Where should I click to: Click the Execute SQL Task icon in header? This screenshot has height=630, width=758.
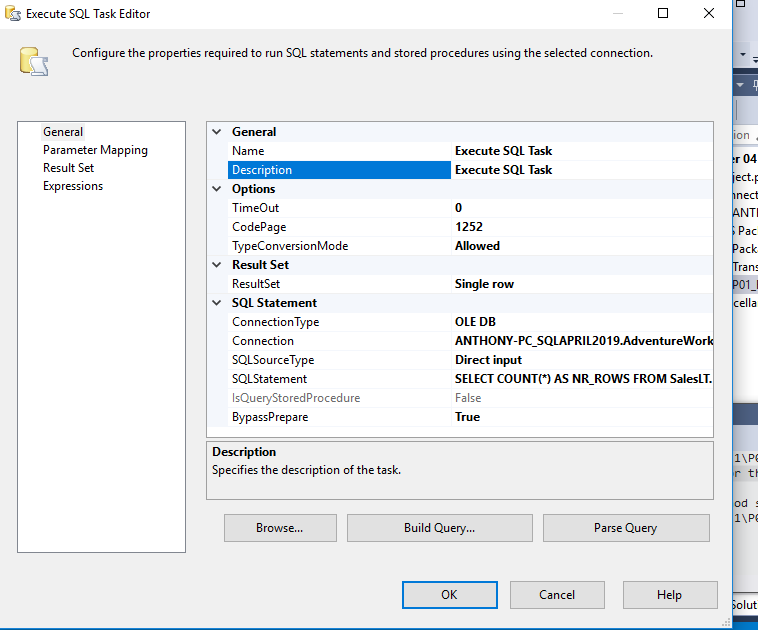[33, 61]
